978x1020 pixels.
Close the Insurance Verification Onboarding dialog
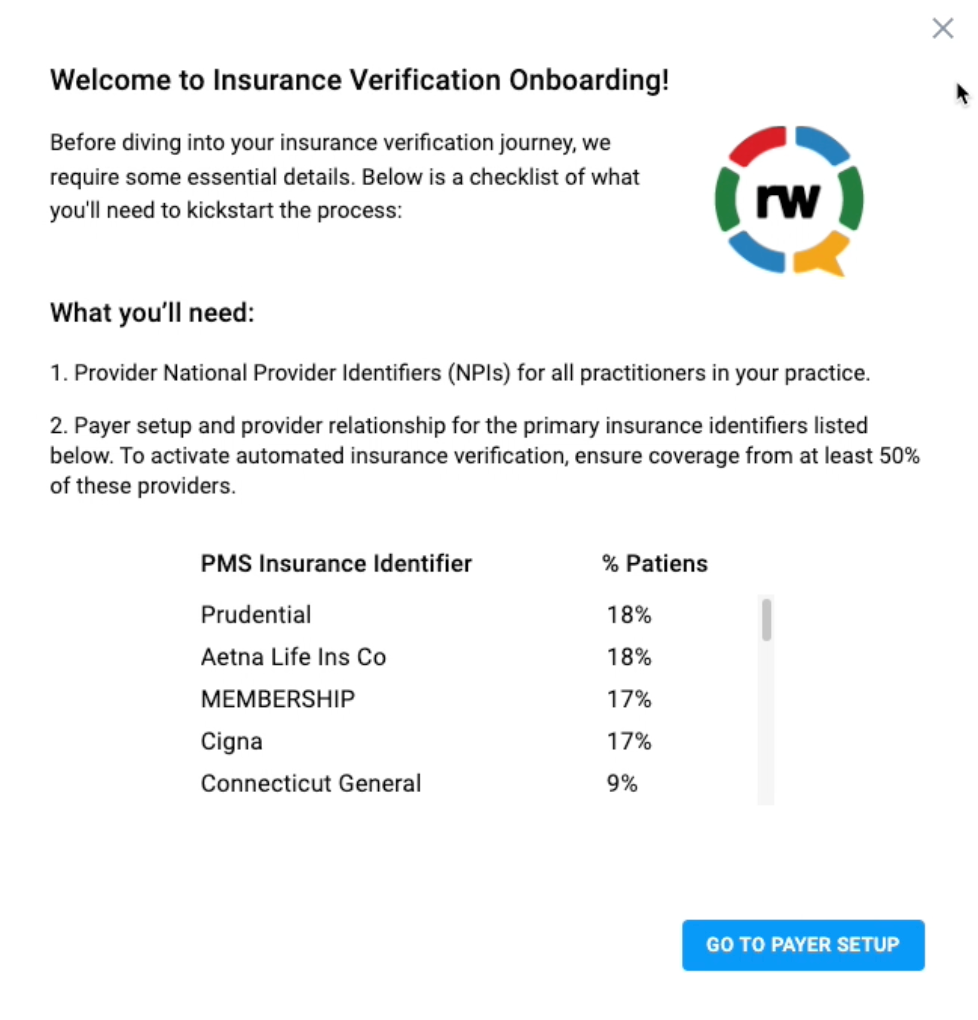942,29
